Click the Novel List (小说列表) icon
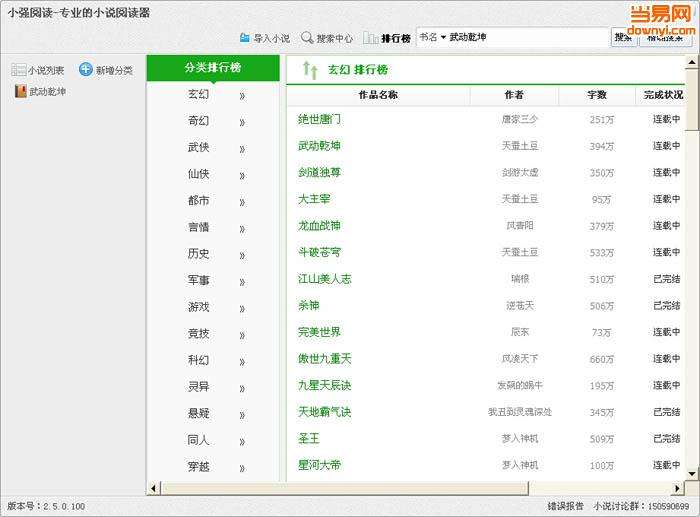 point(18,70)
